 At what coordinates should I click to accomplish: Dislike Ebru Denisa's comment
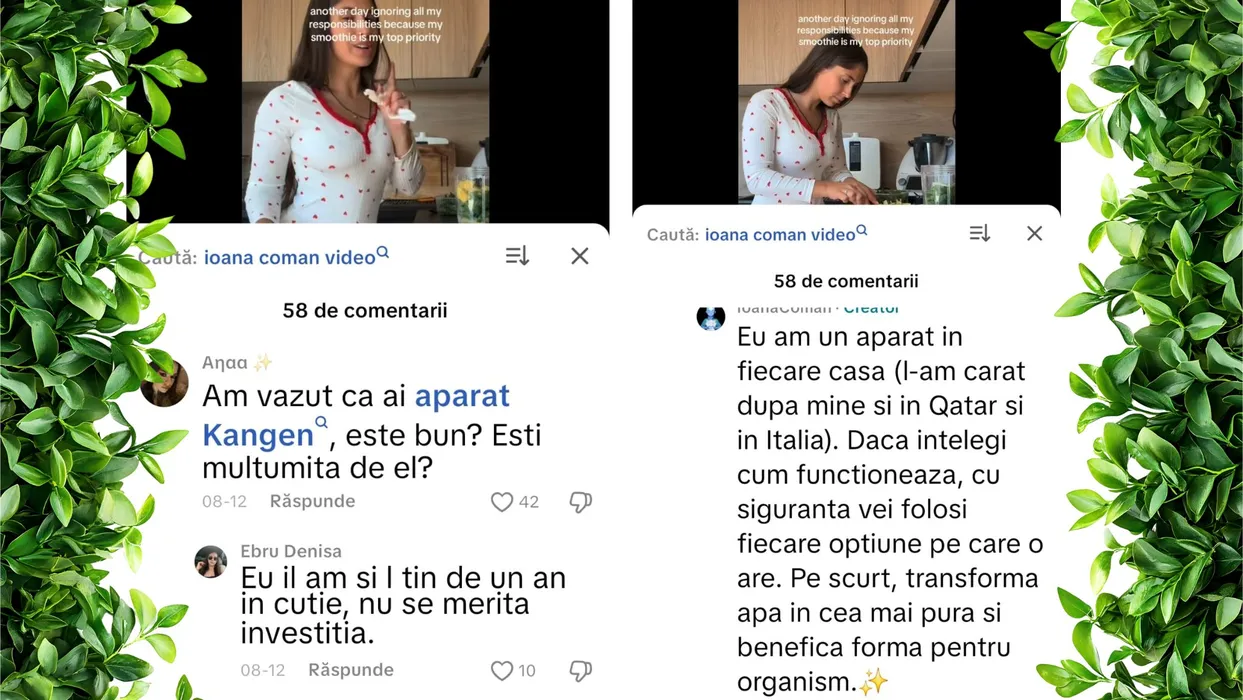[x=581, y=671]
